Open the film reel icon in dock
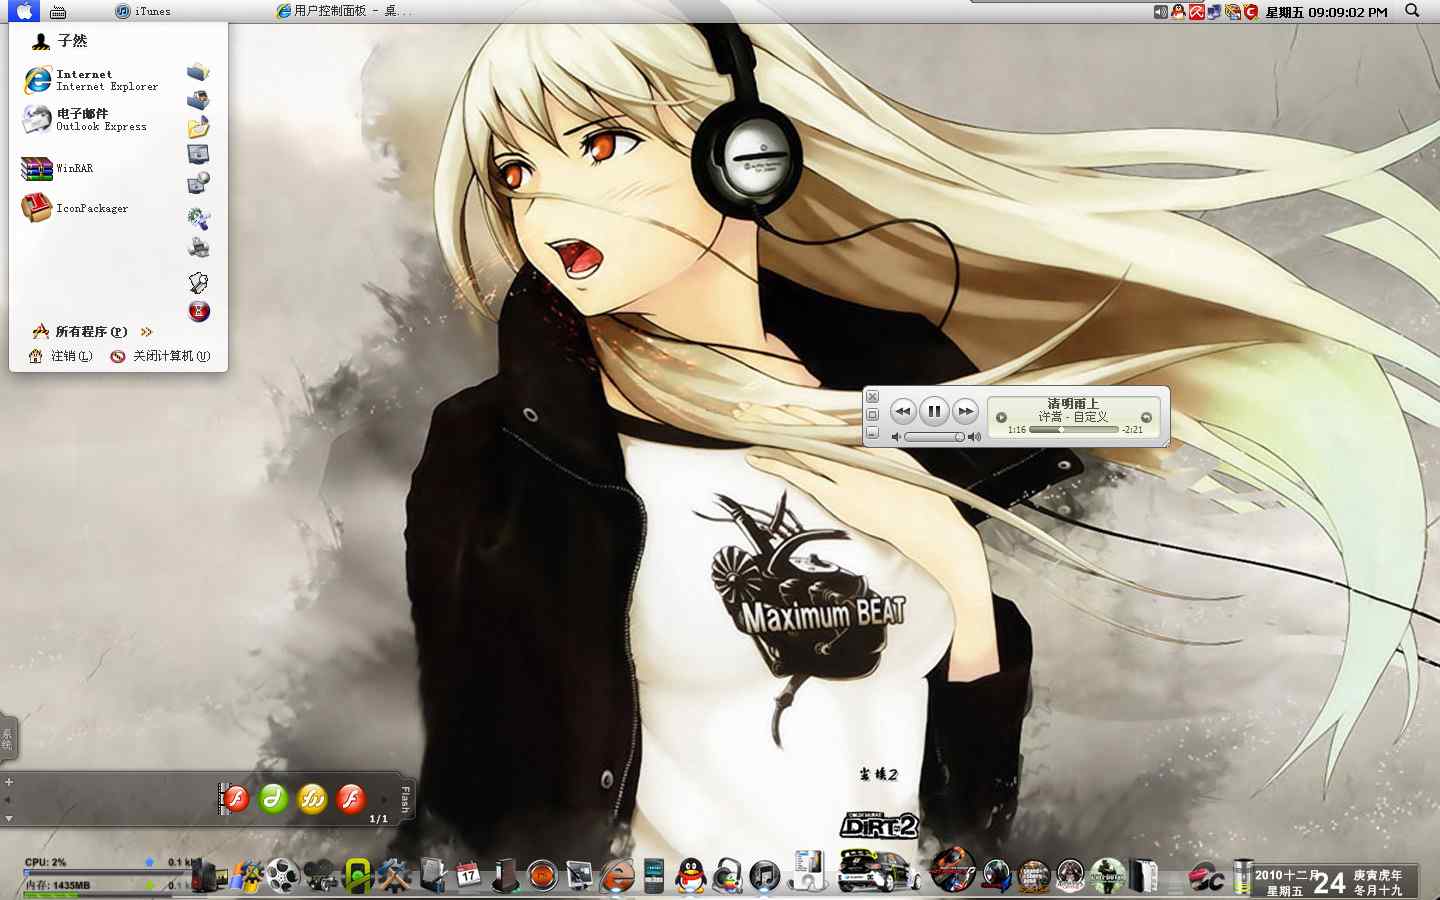Screen dimensions: 1440x900 284,876
